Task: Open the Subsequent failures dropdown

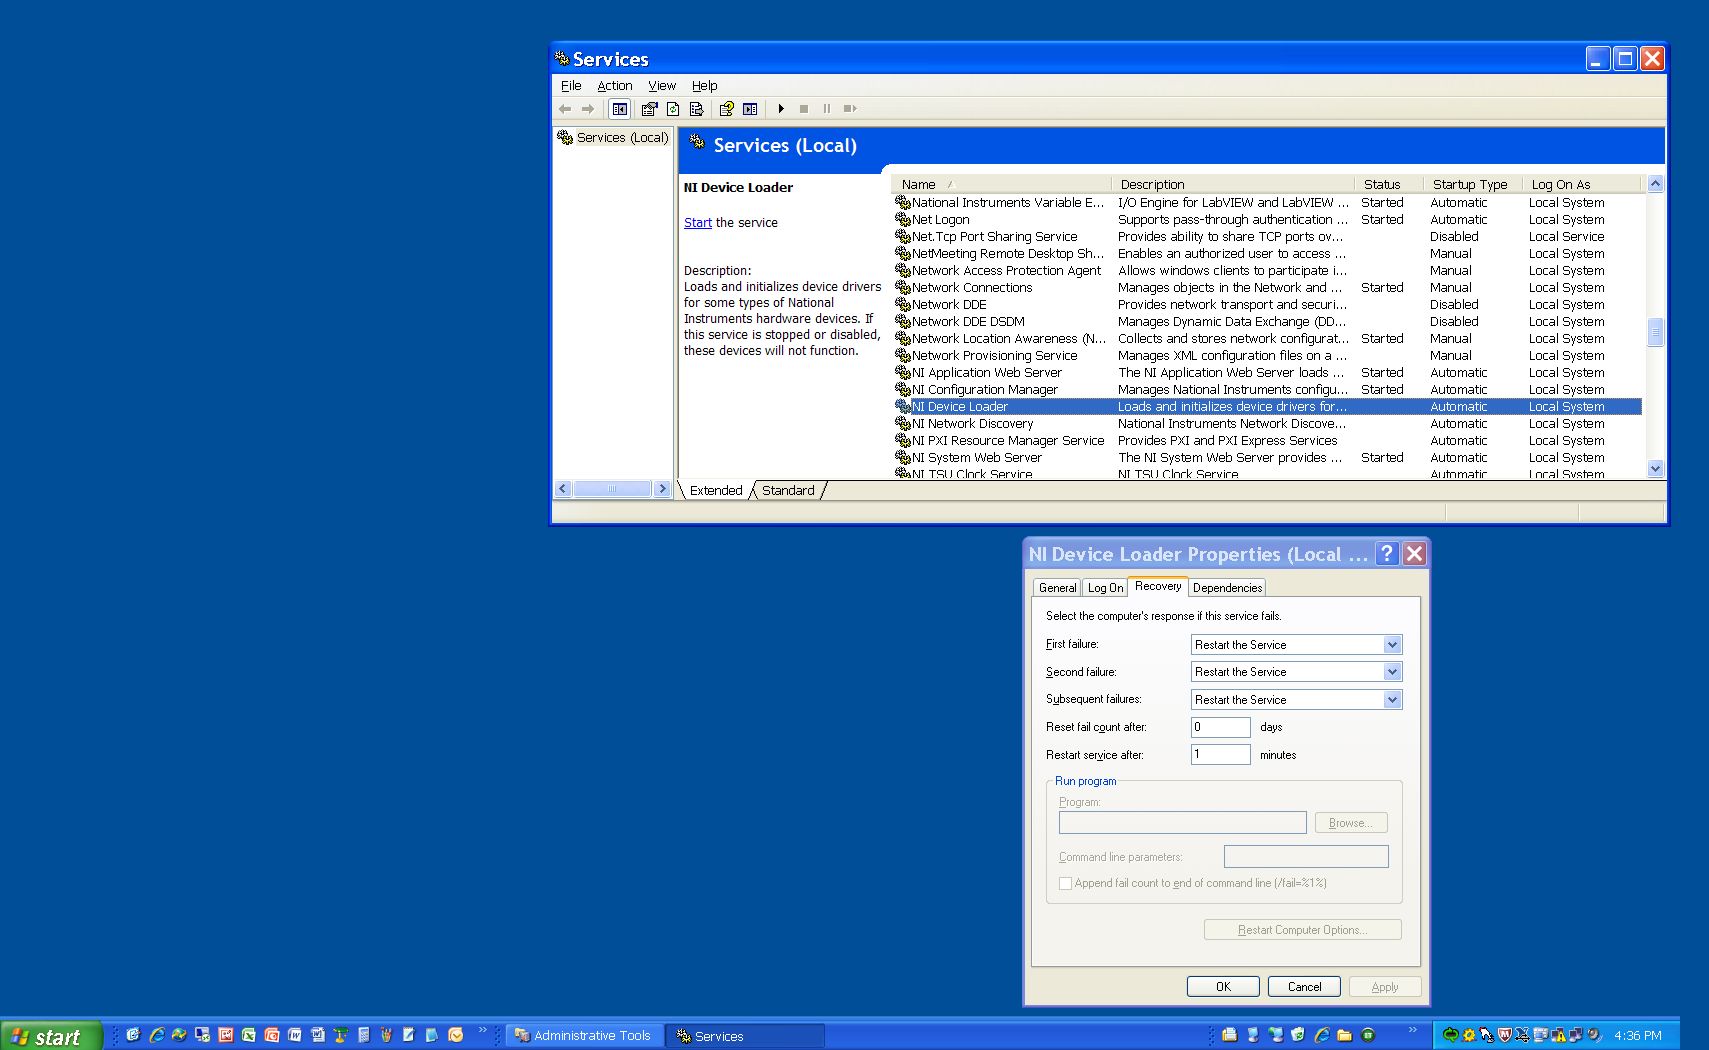Action: 1392,700
